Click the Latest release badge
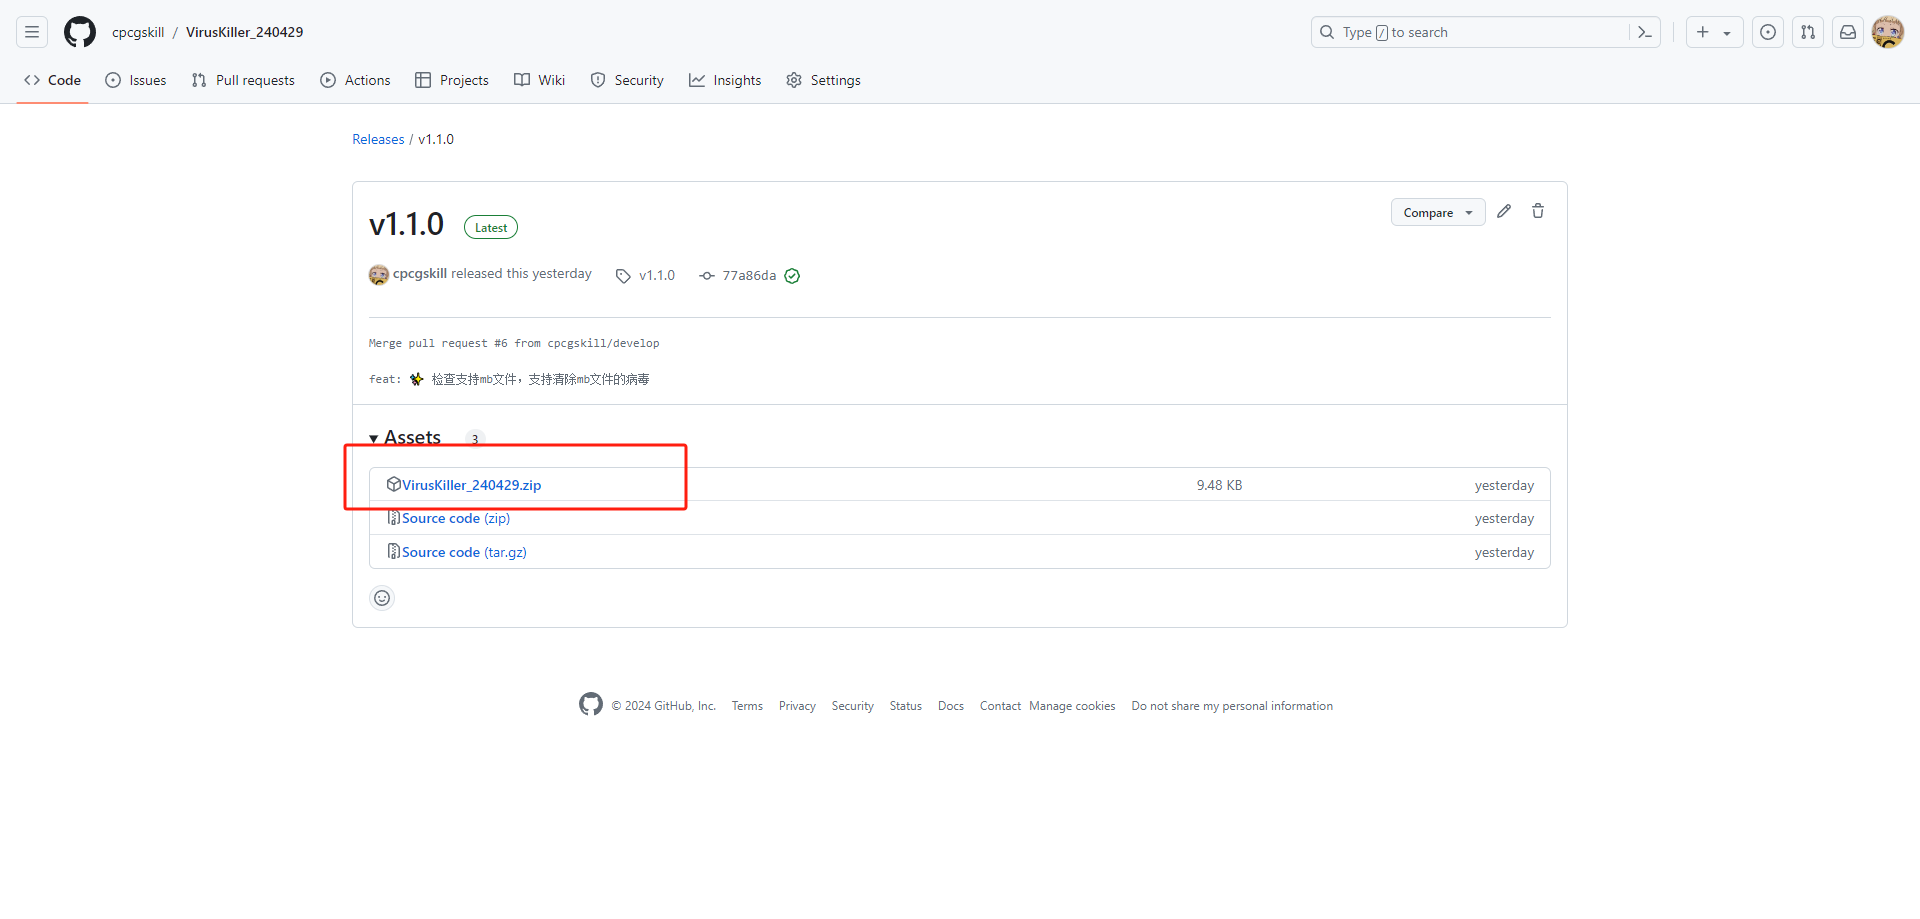 491,227
